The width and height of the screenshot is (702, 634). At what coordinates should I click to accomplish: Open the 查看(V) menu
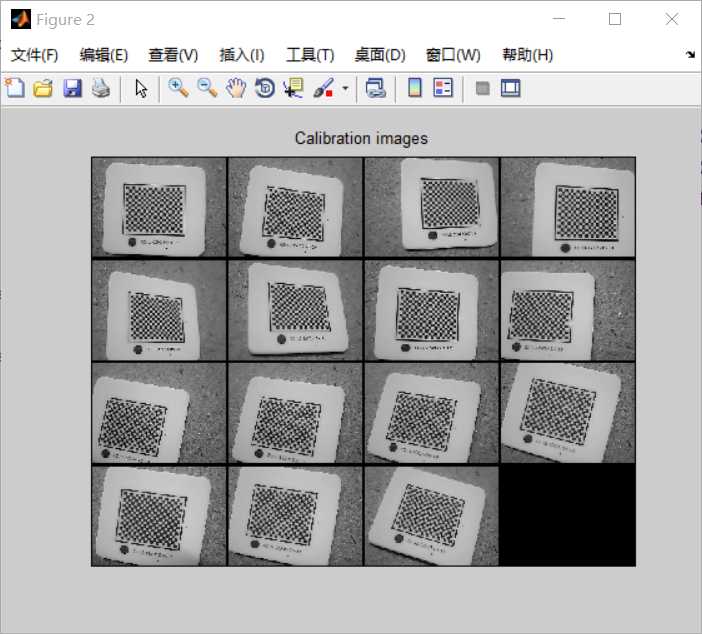pos(173,55)
